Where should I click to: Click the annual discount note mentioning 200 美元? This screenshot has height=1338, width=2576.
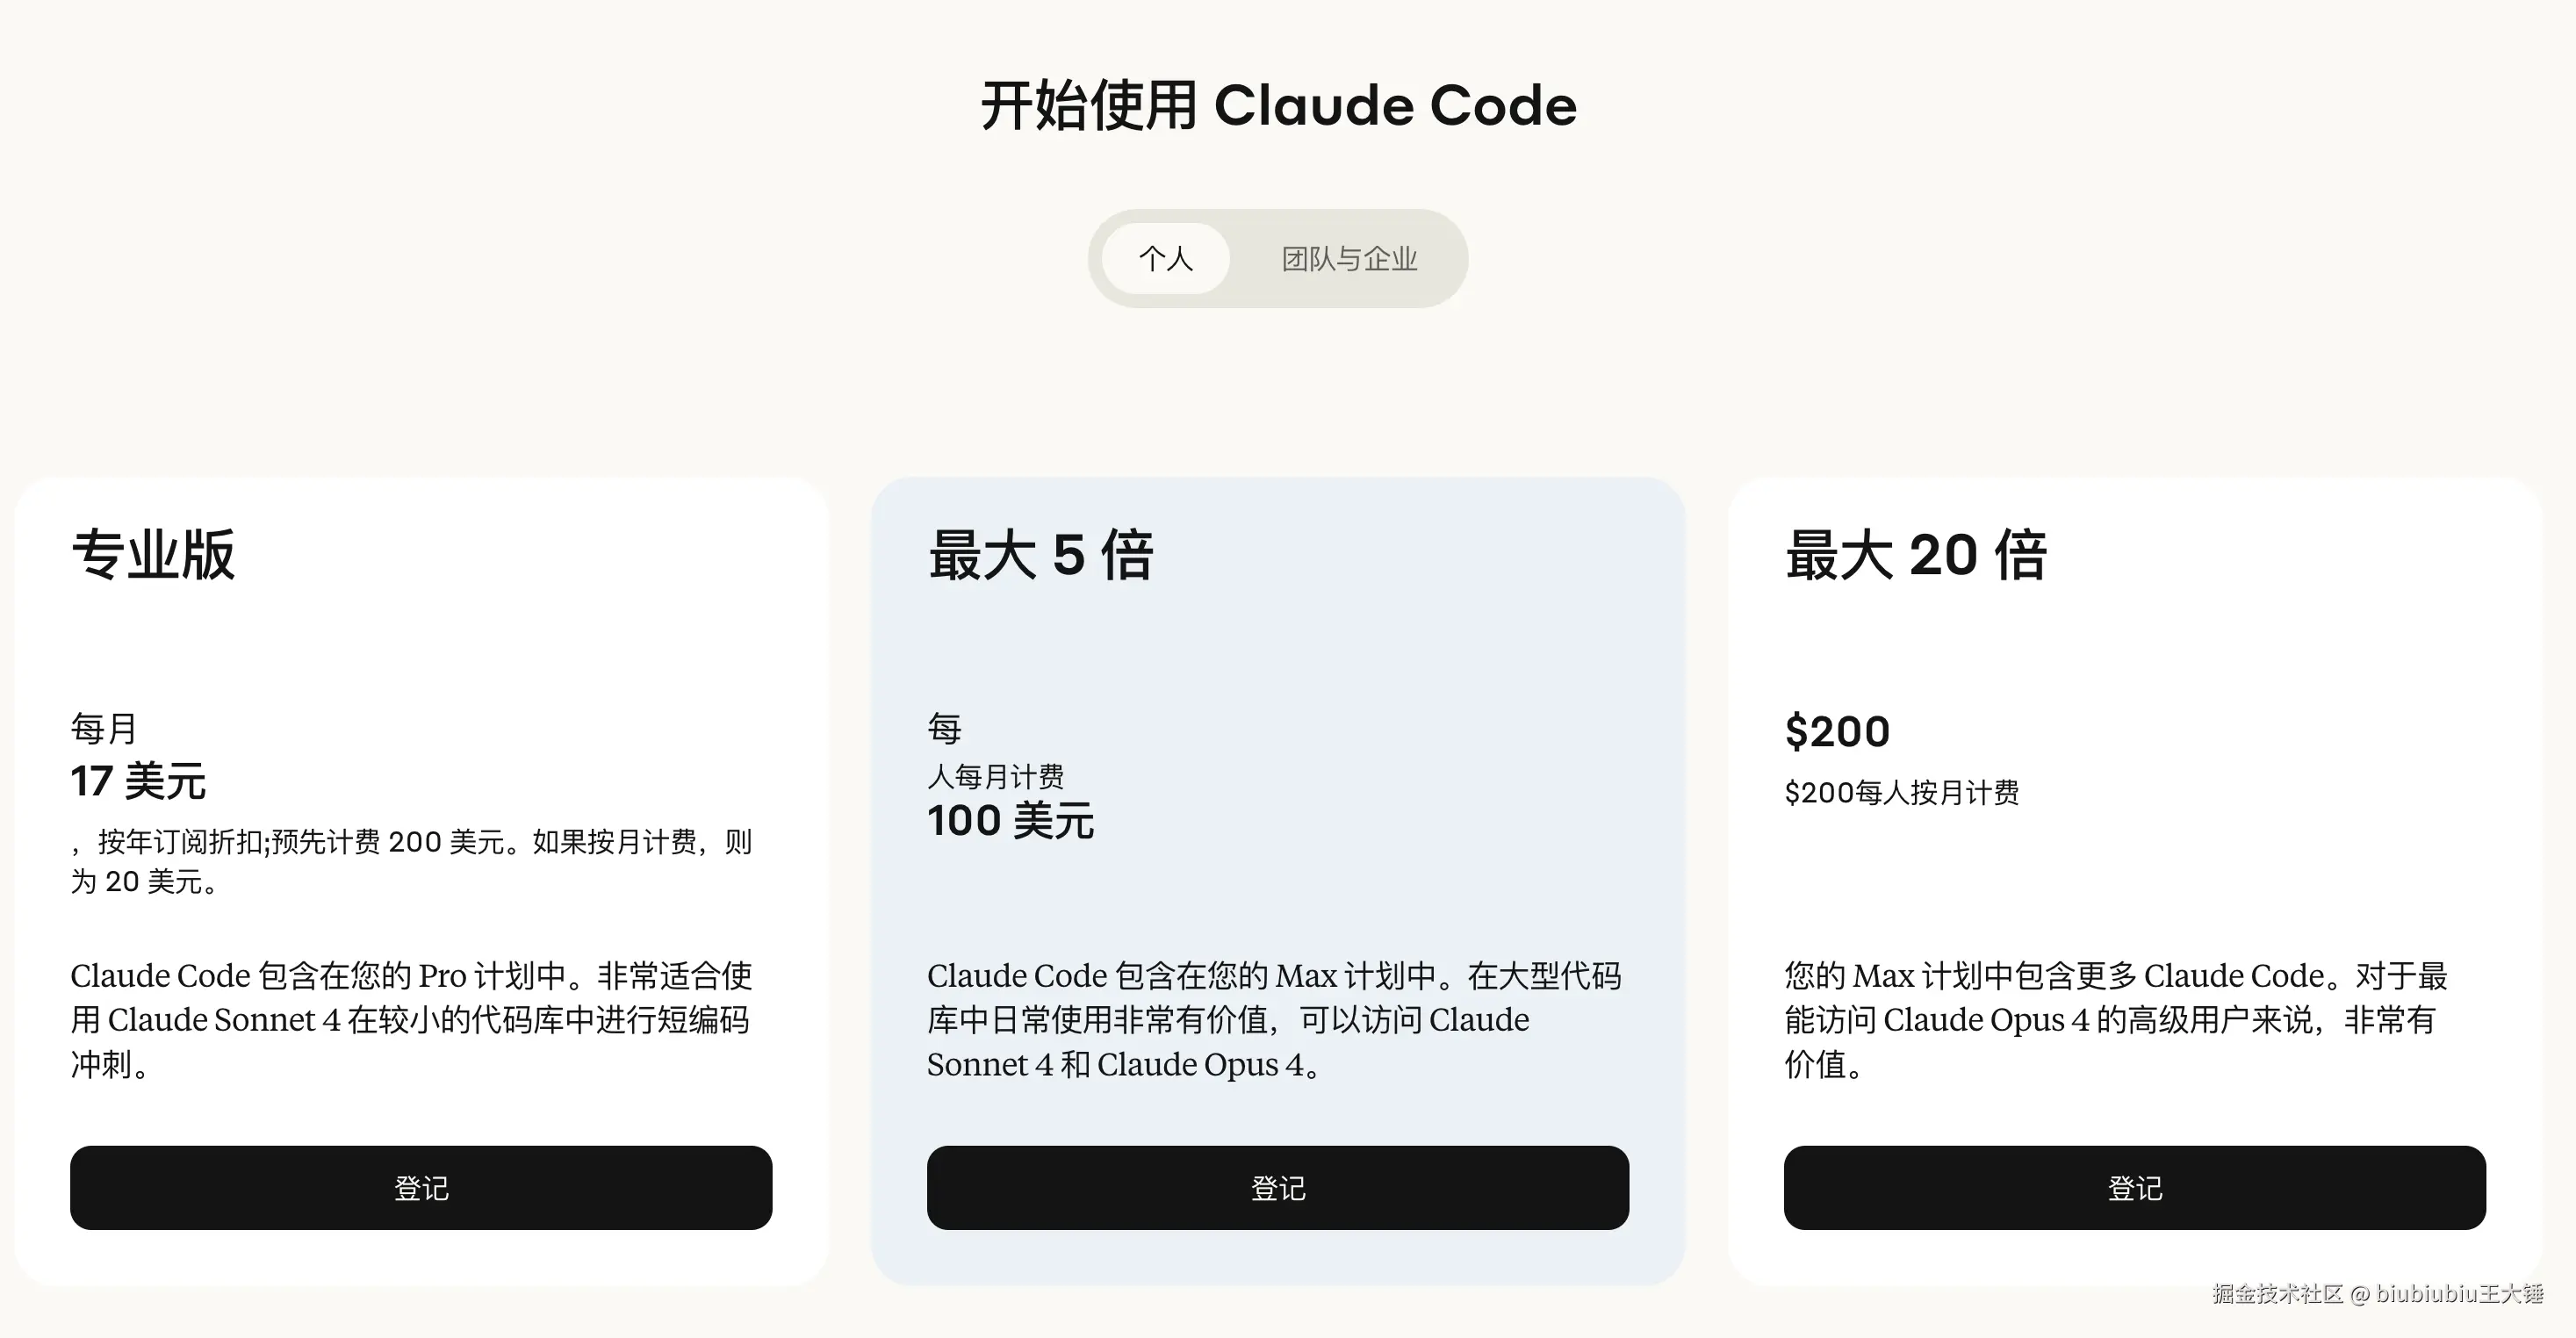pos(410,861)
